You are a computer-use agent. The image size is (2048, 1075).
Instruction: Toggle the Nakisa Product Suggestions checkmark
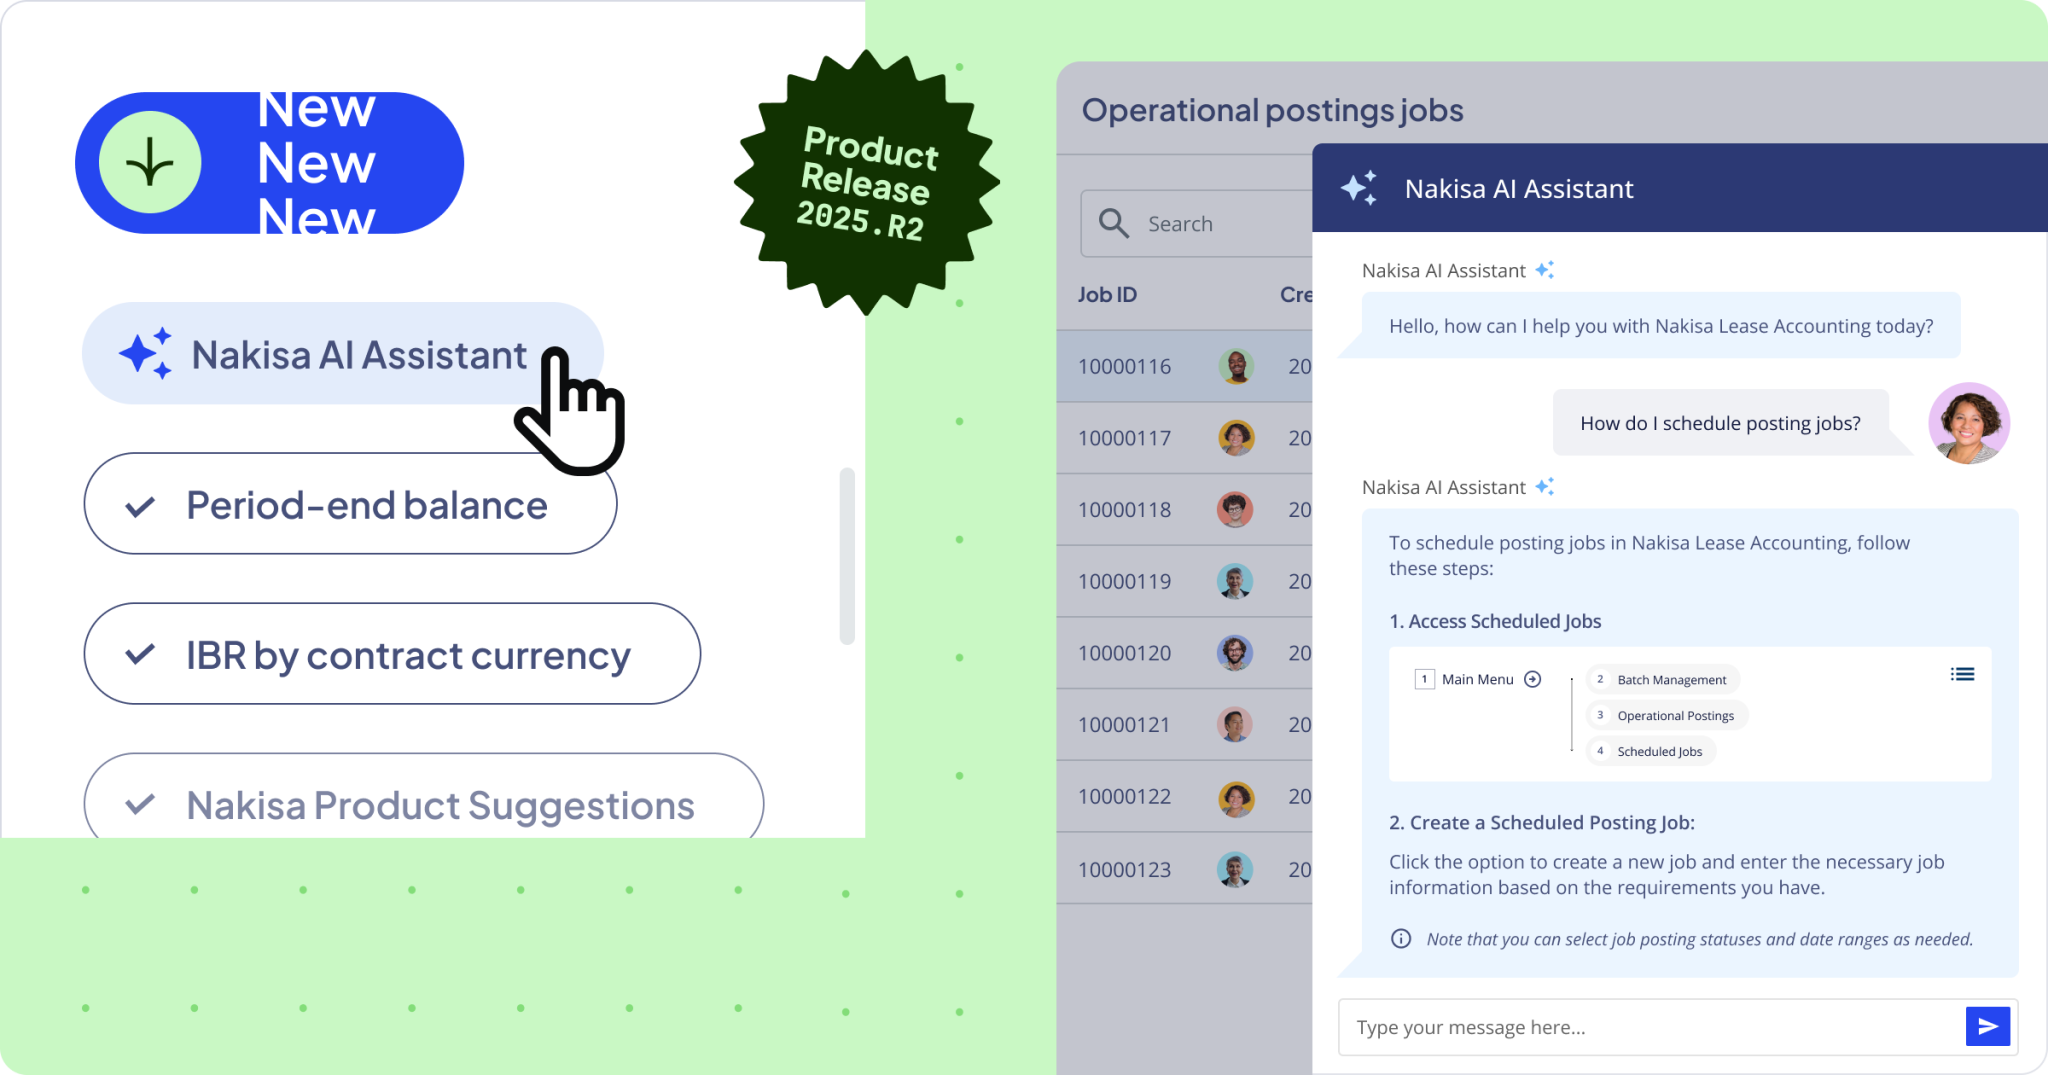coord(142,805)
